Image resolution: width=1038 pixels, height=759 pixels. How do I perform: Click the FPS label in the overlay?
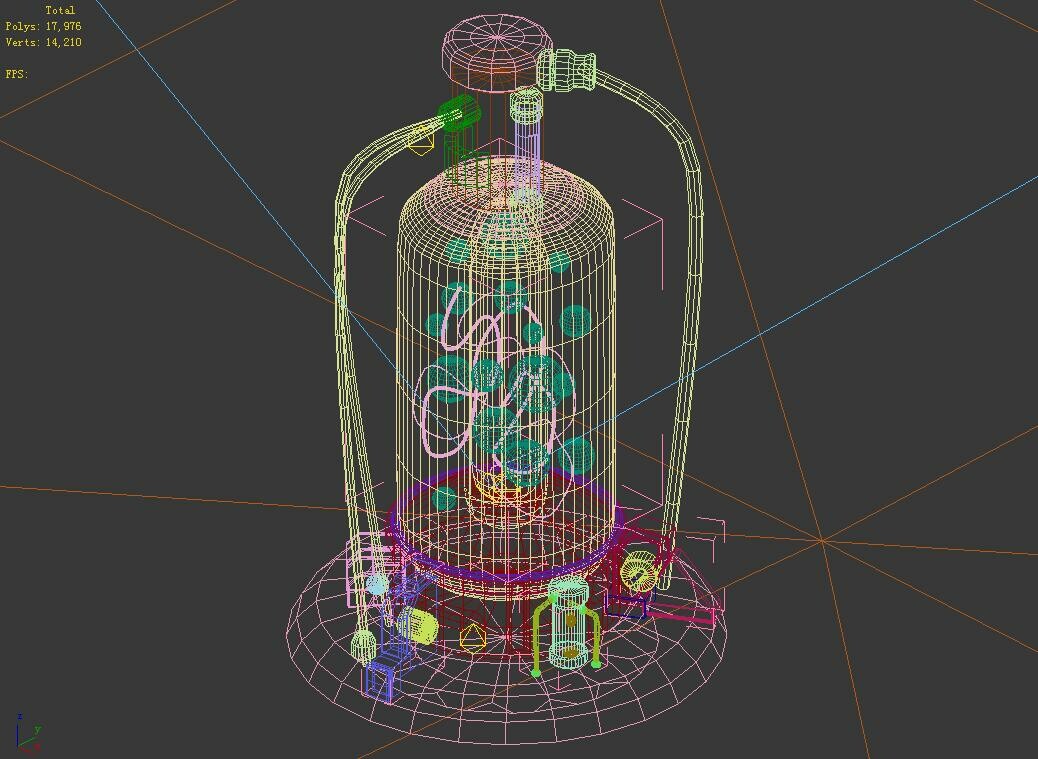tap(16, 73)
